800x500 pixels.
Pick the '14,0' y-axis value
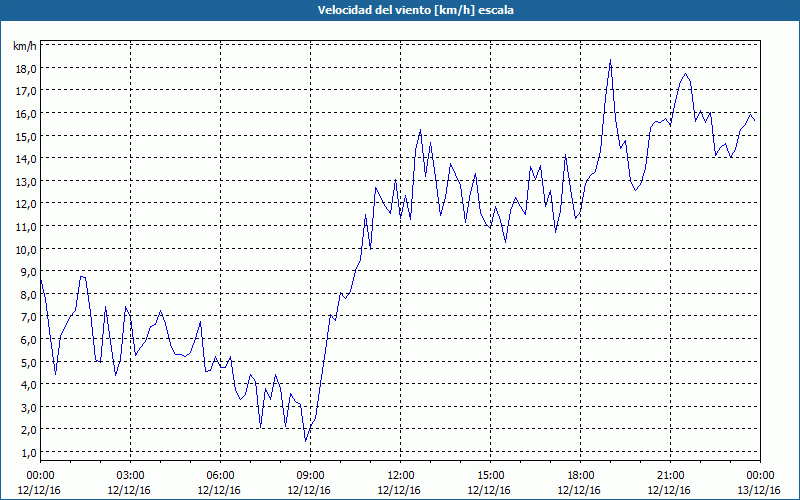(27, 159)
